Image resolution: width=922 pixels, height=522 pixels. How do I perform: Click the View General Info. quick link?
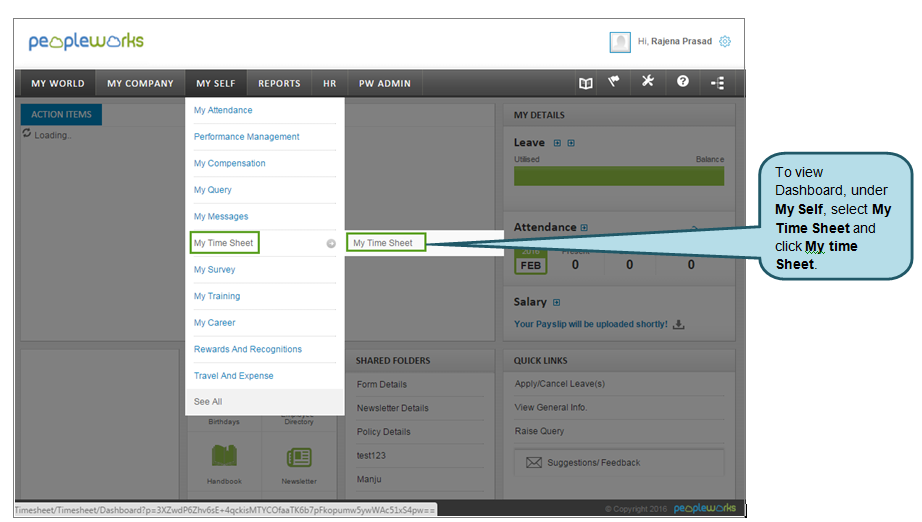(550, 407)
